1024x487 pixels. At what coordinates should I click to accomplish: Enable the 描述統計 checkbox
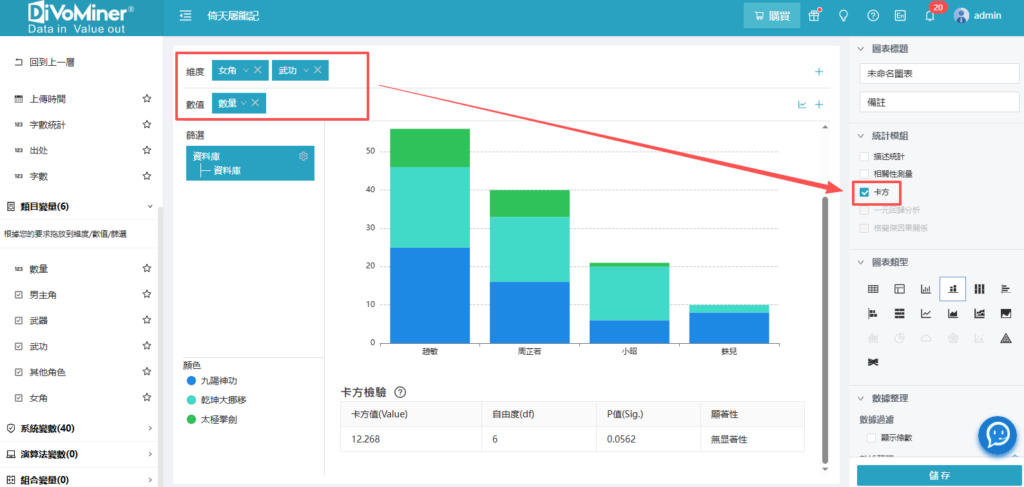click(x=864, y=157)
